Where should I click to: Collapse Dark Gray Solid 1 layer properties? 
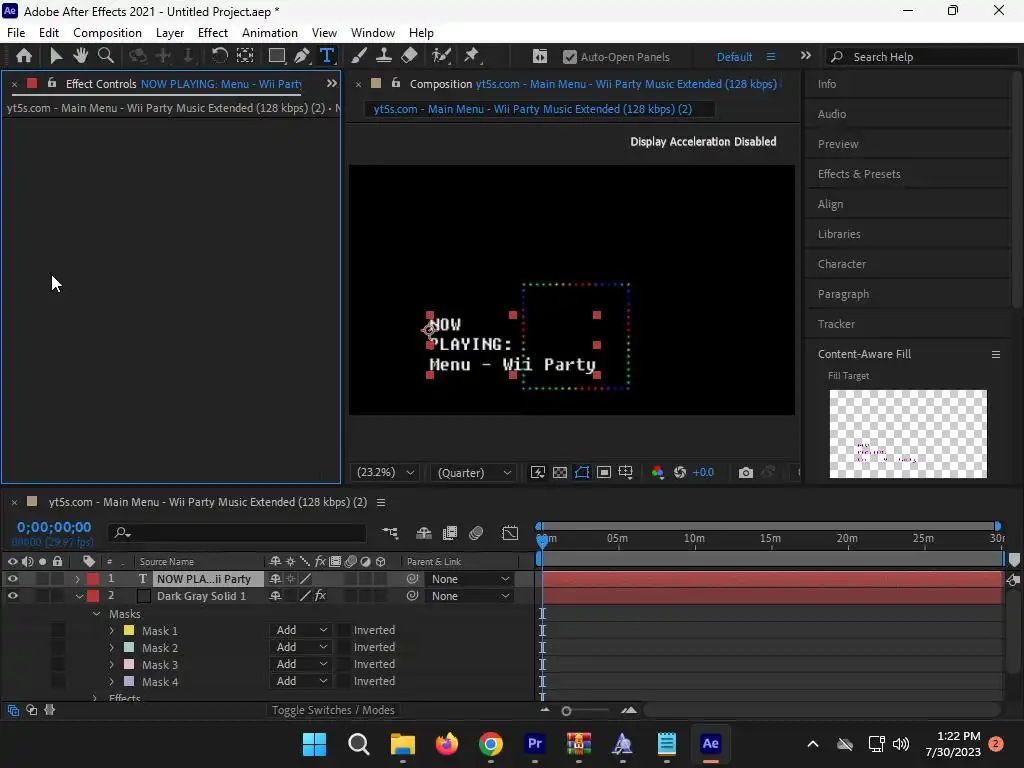point(79,596)
